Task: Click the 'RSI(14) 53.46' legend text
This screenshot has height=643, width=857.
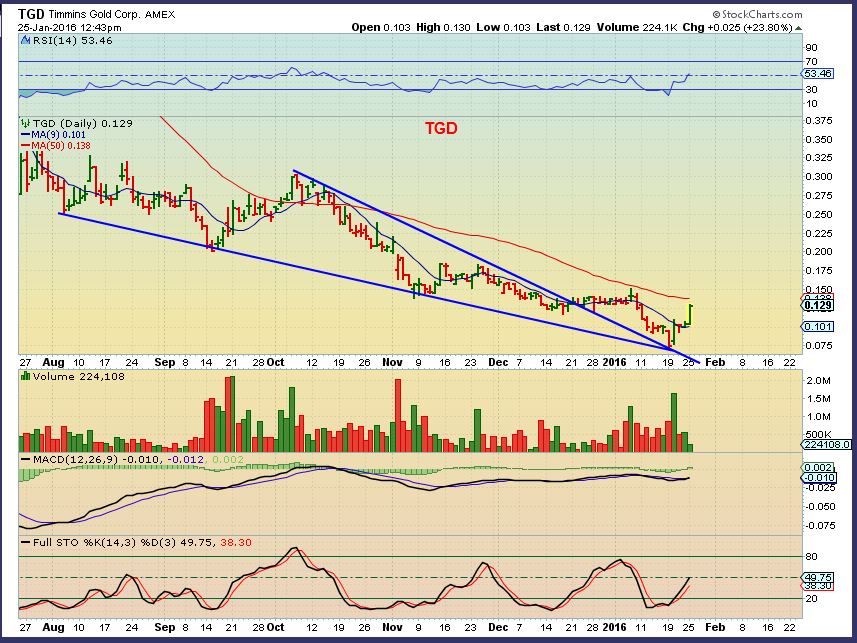Action: (x=72, y=40)
